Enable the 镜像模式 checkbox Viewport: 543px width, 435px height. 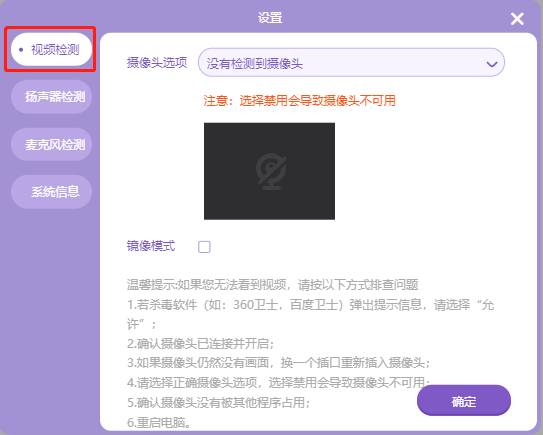coord(204,247)
